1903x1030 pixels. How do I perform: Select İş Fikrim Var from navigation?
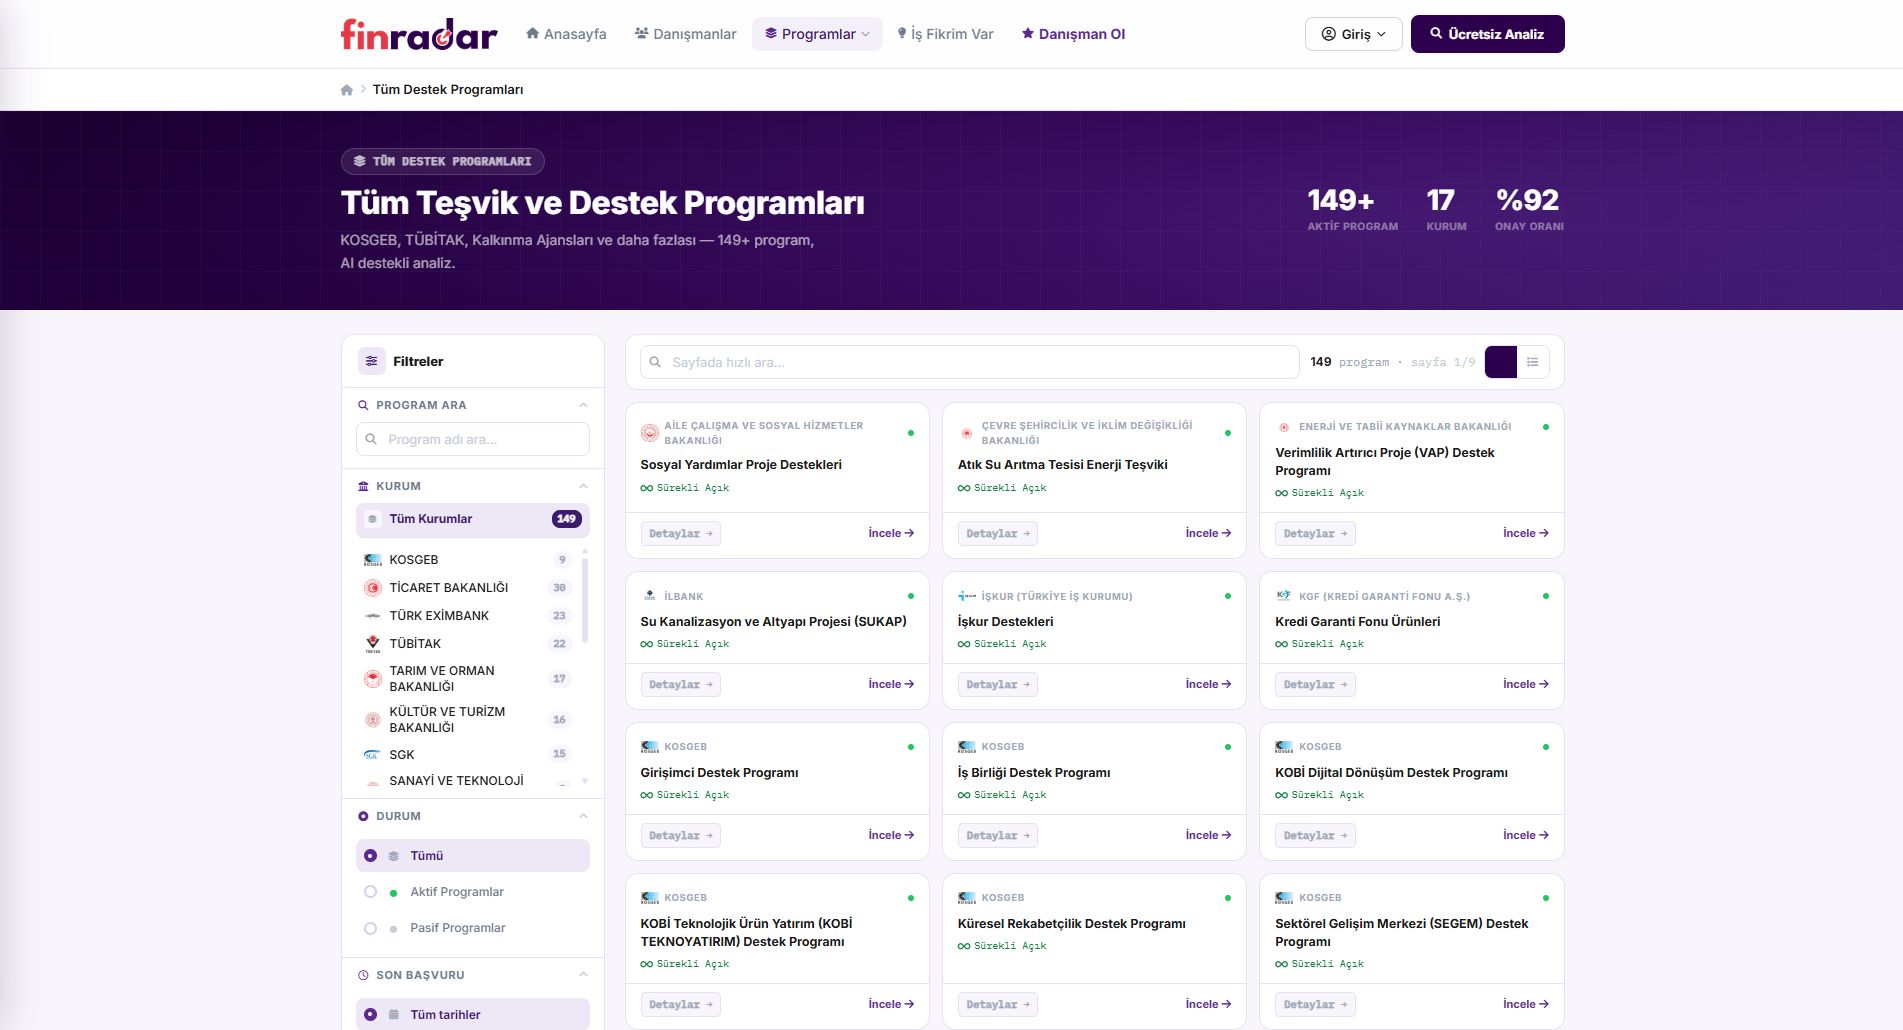tap(946, 33)
